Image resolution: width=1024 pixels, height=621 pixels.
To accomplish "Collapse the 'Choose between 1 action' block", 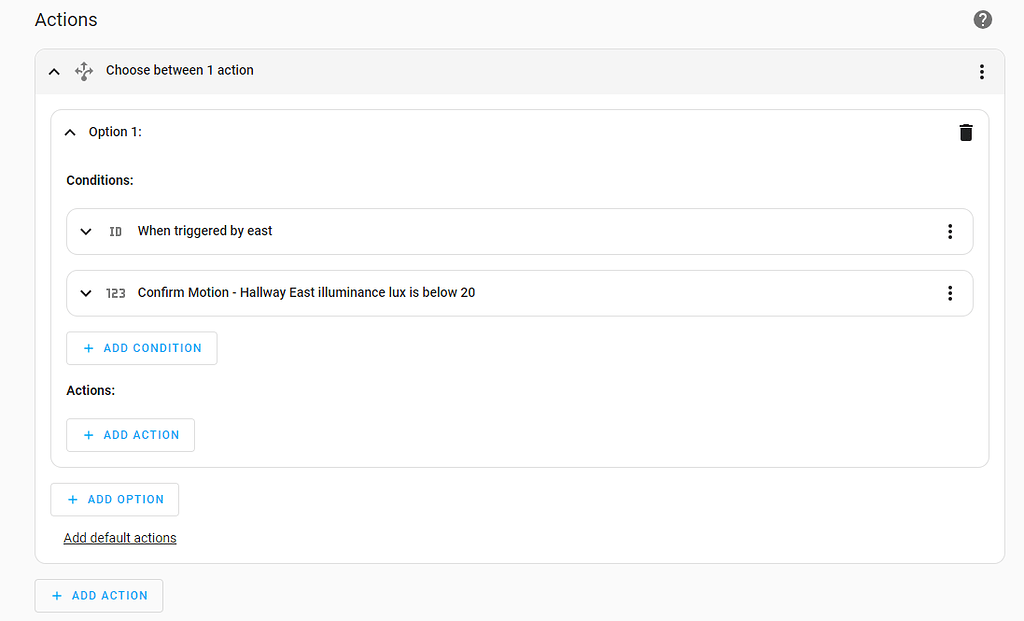I will tap(55, 71).
